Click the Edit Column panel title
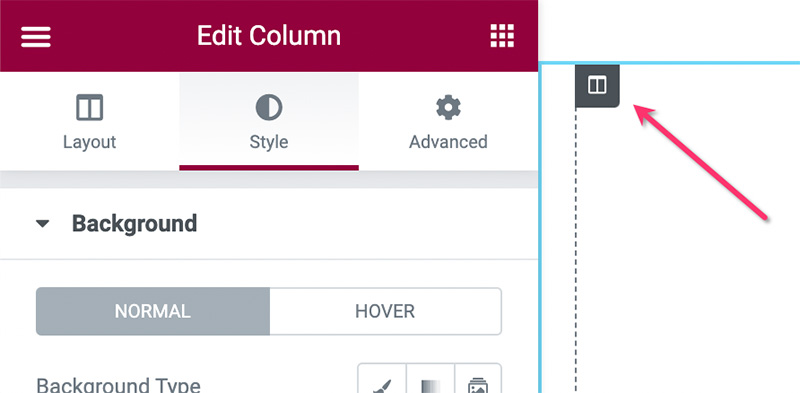Image resolution: width=800 pixels, height=393 pixels. 269,36
